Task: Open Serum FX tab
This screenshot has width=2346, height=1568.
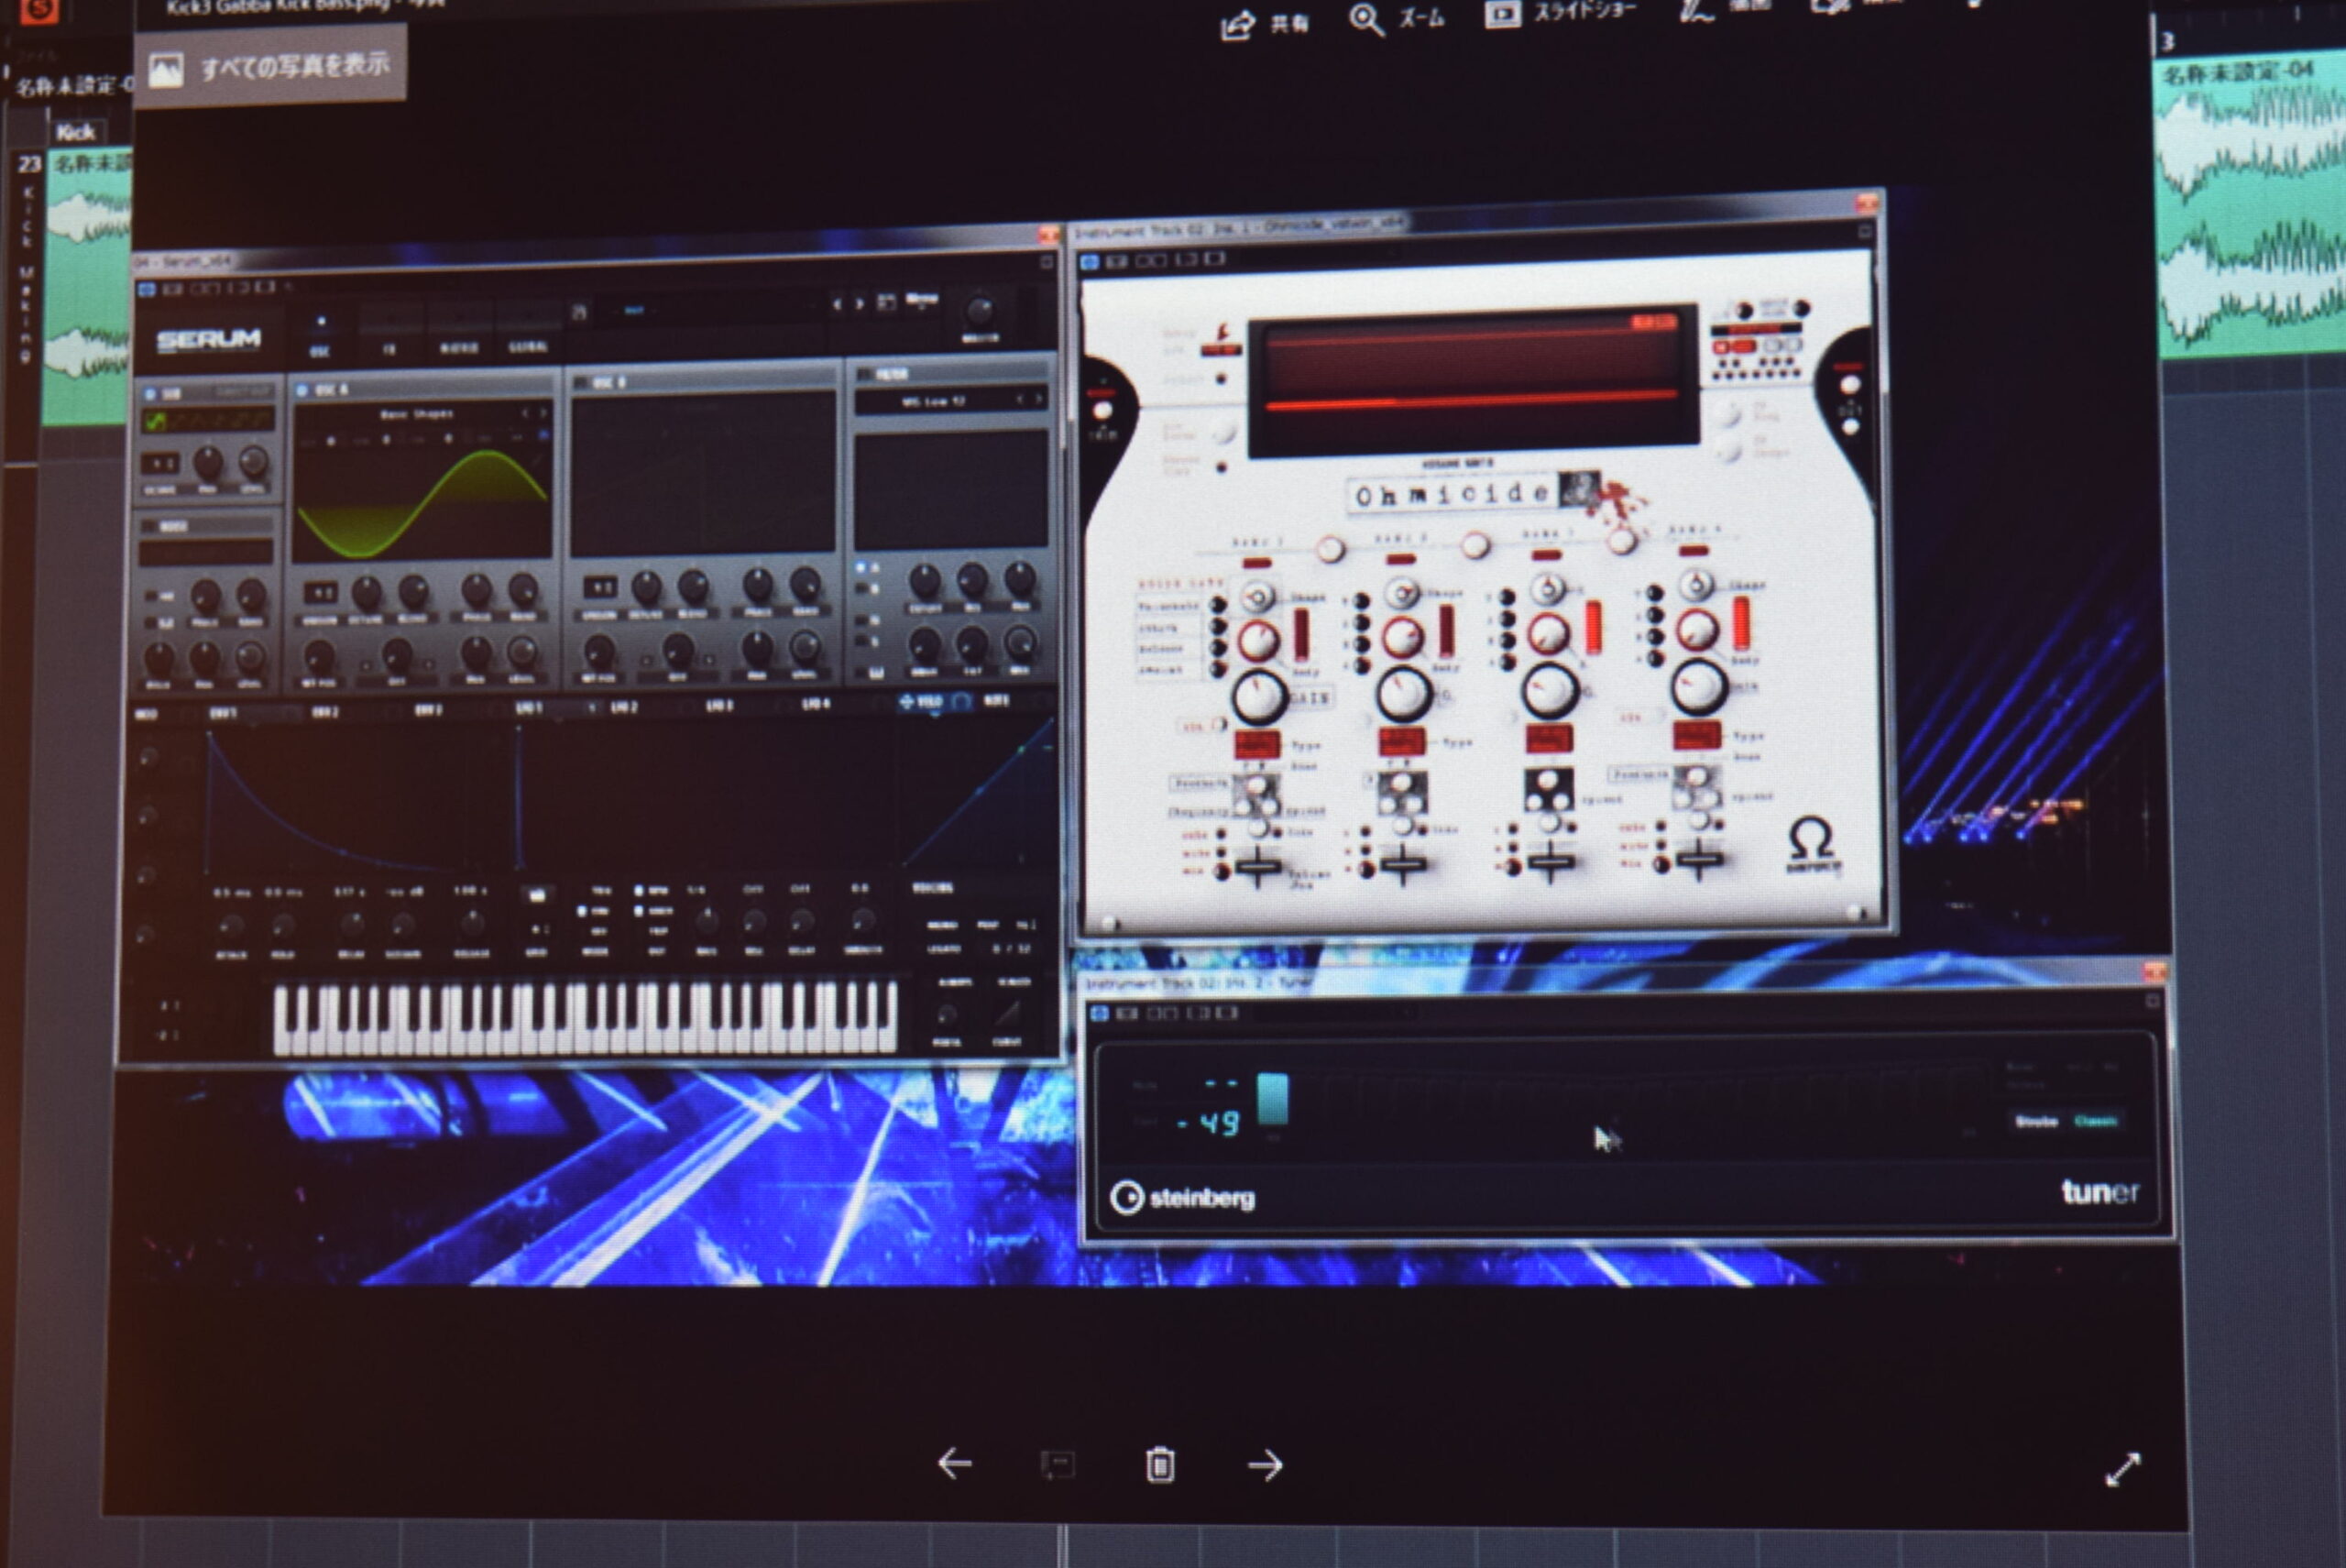Action: coord(389,349)
